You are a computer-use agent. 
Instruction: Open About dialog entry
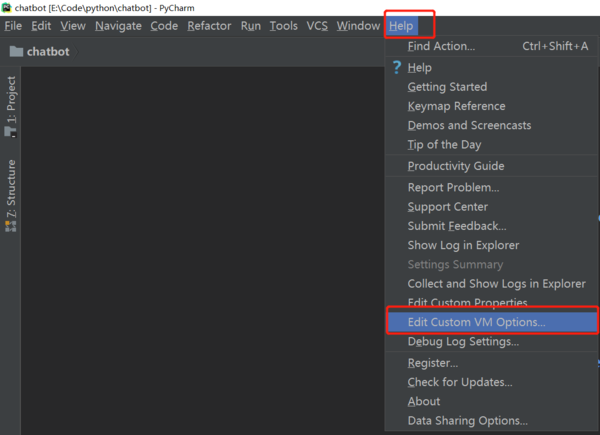point(491,401)
